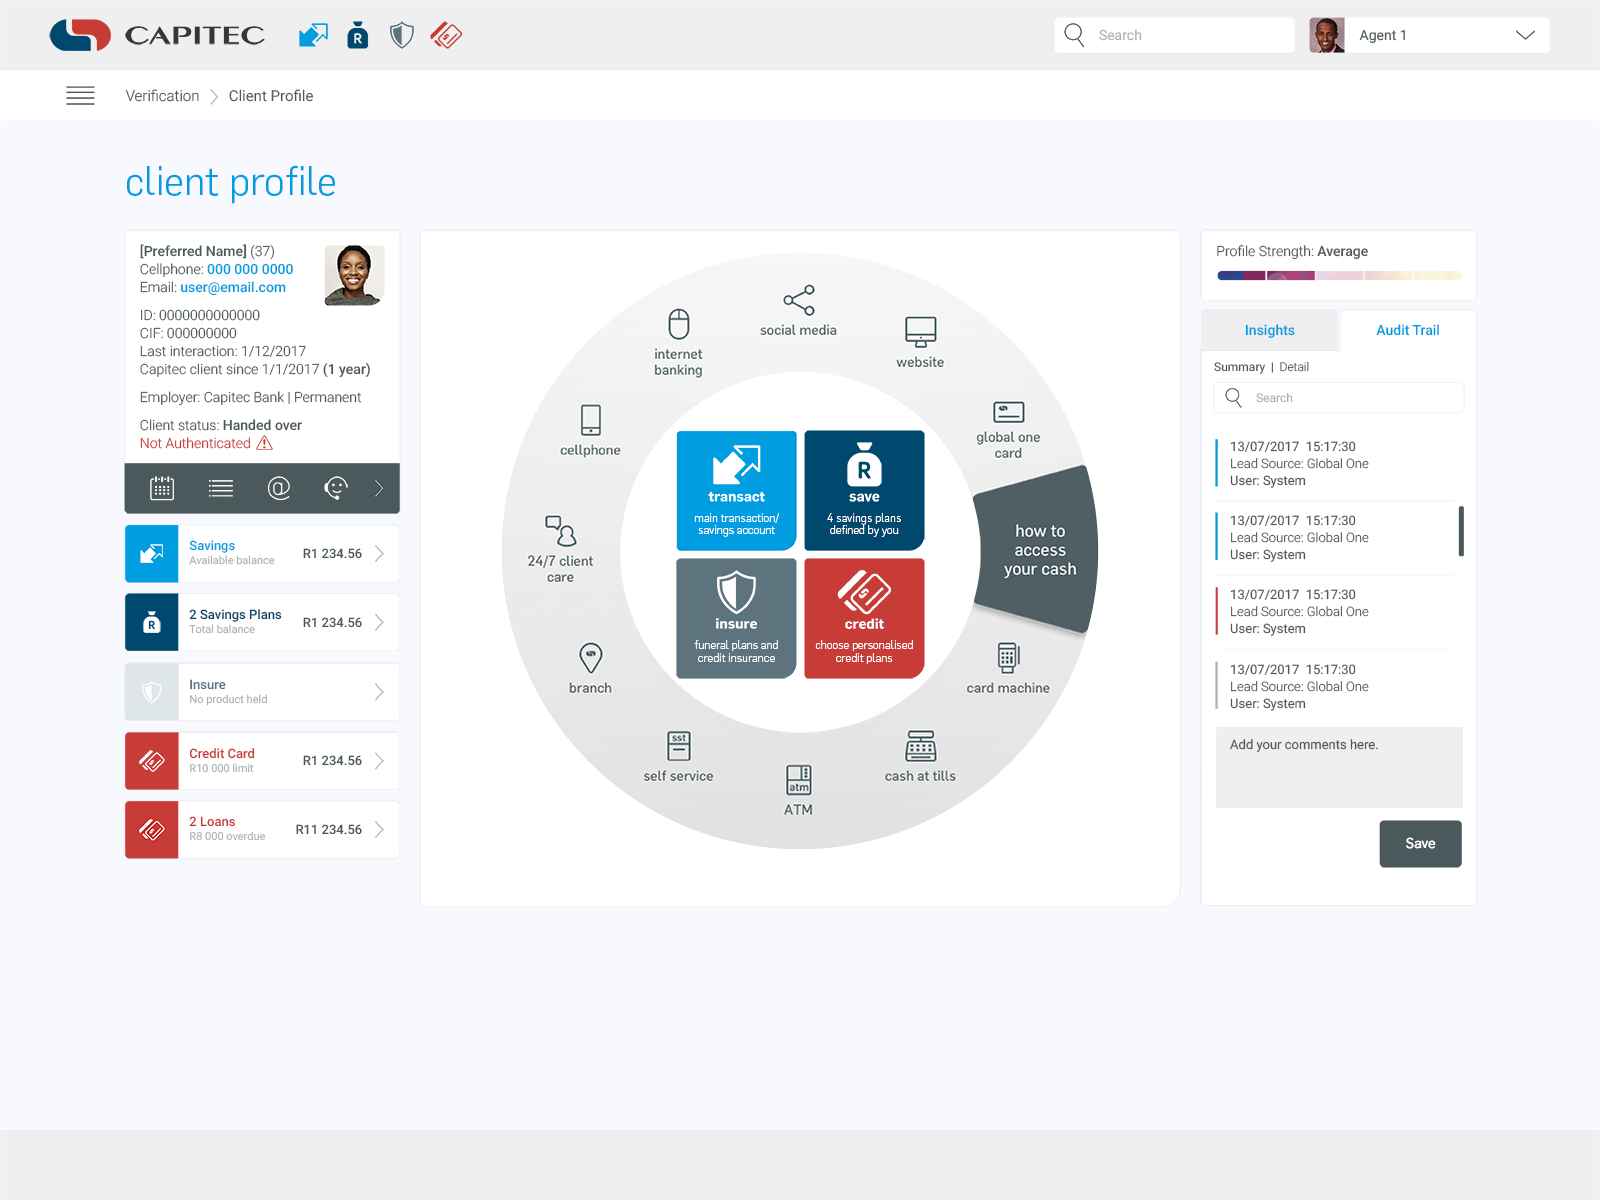
Task: Open the transact icon in header
Action: 313,36
